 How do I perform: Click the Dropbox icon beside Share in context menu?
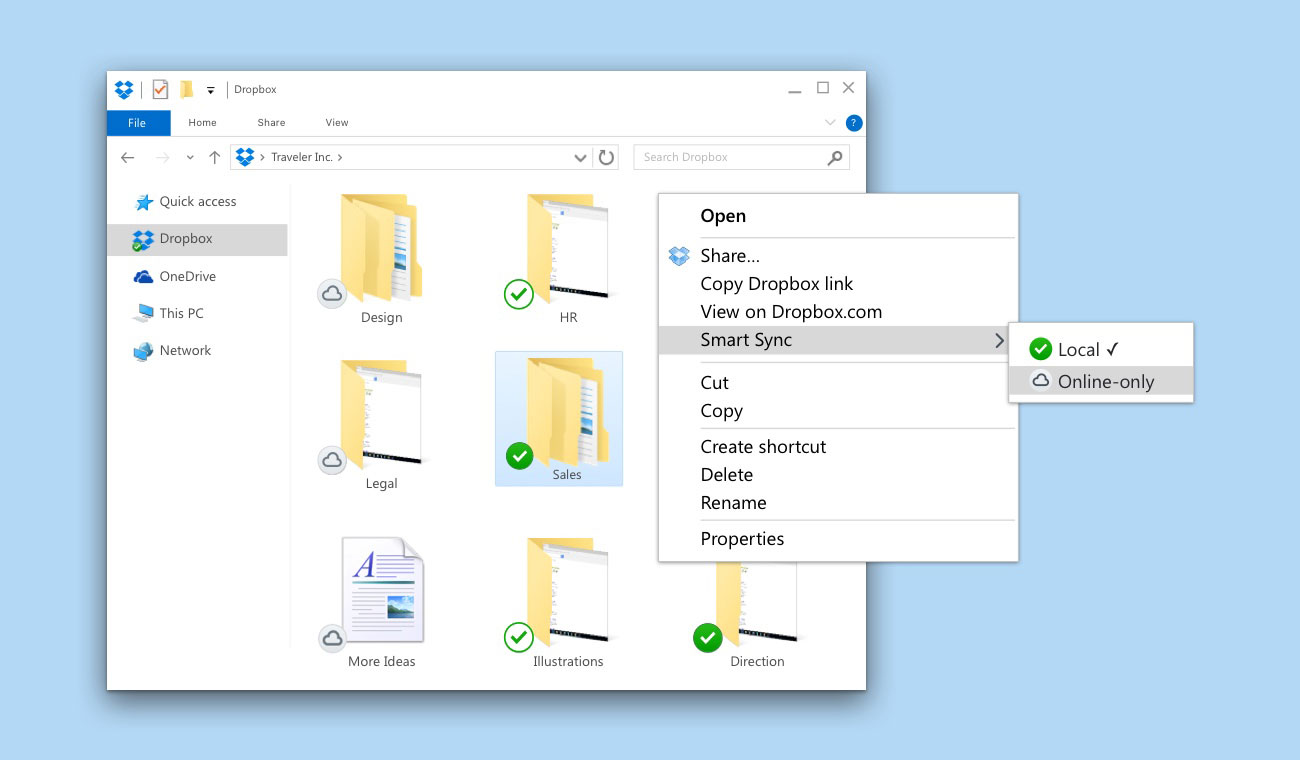pyautogui.click(x=678, y=256)
